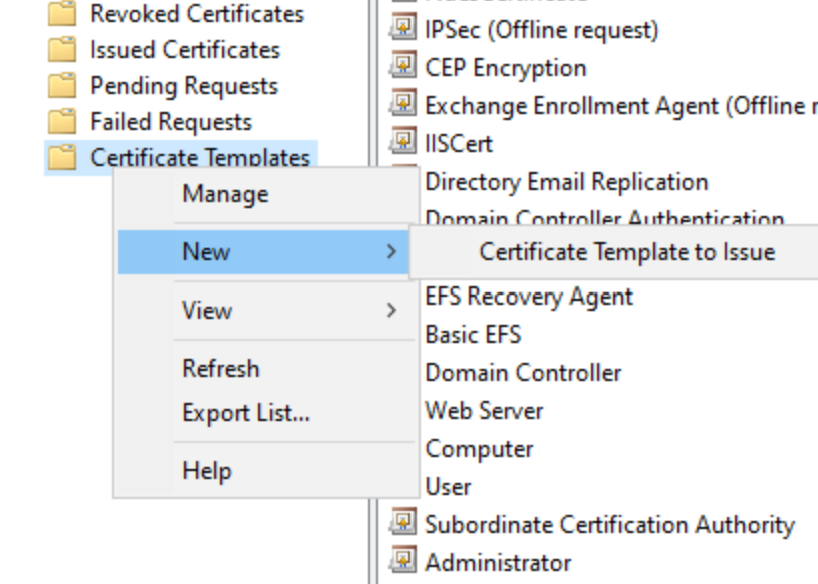The height and width of the screenshot is (584, 818).
Task: Click the Pending Requests folder icon
Action: click(x=62, y=86)
